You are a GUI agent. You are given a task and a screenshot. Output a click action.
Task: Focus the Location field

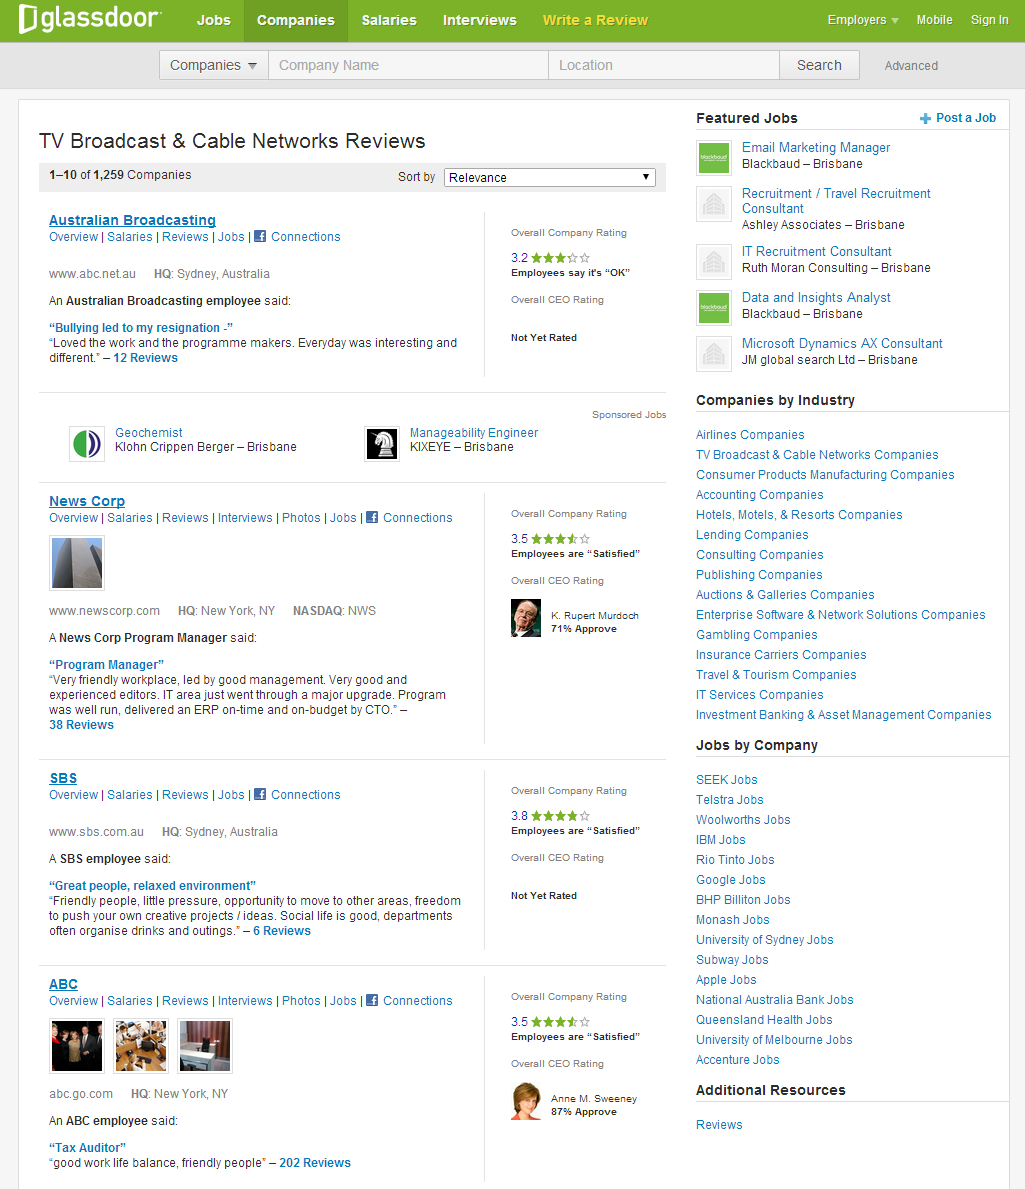[x=664, y=65]
